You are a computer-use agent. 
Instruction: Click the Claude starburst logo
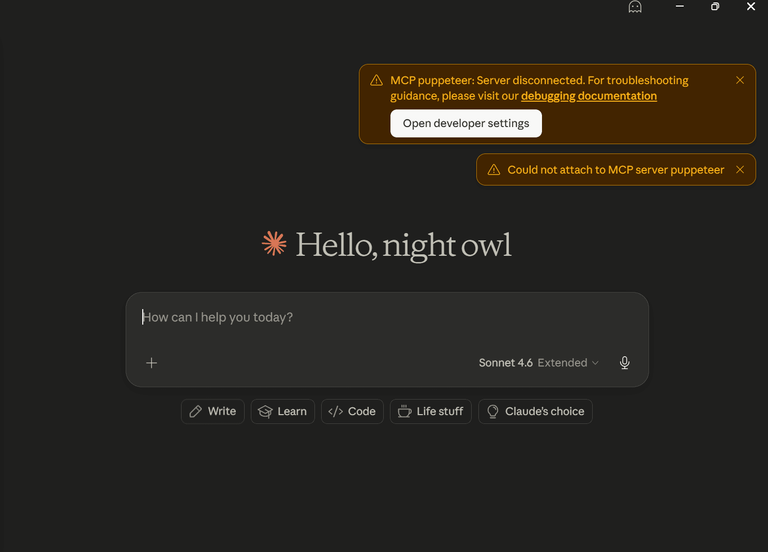[274, 243]
